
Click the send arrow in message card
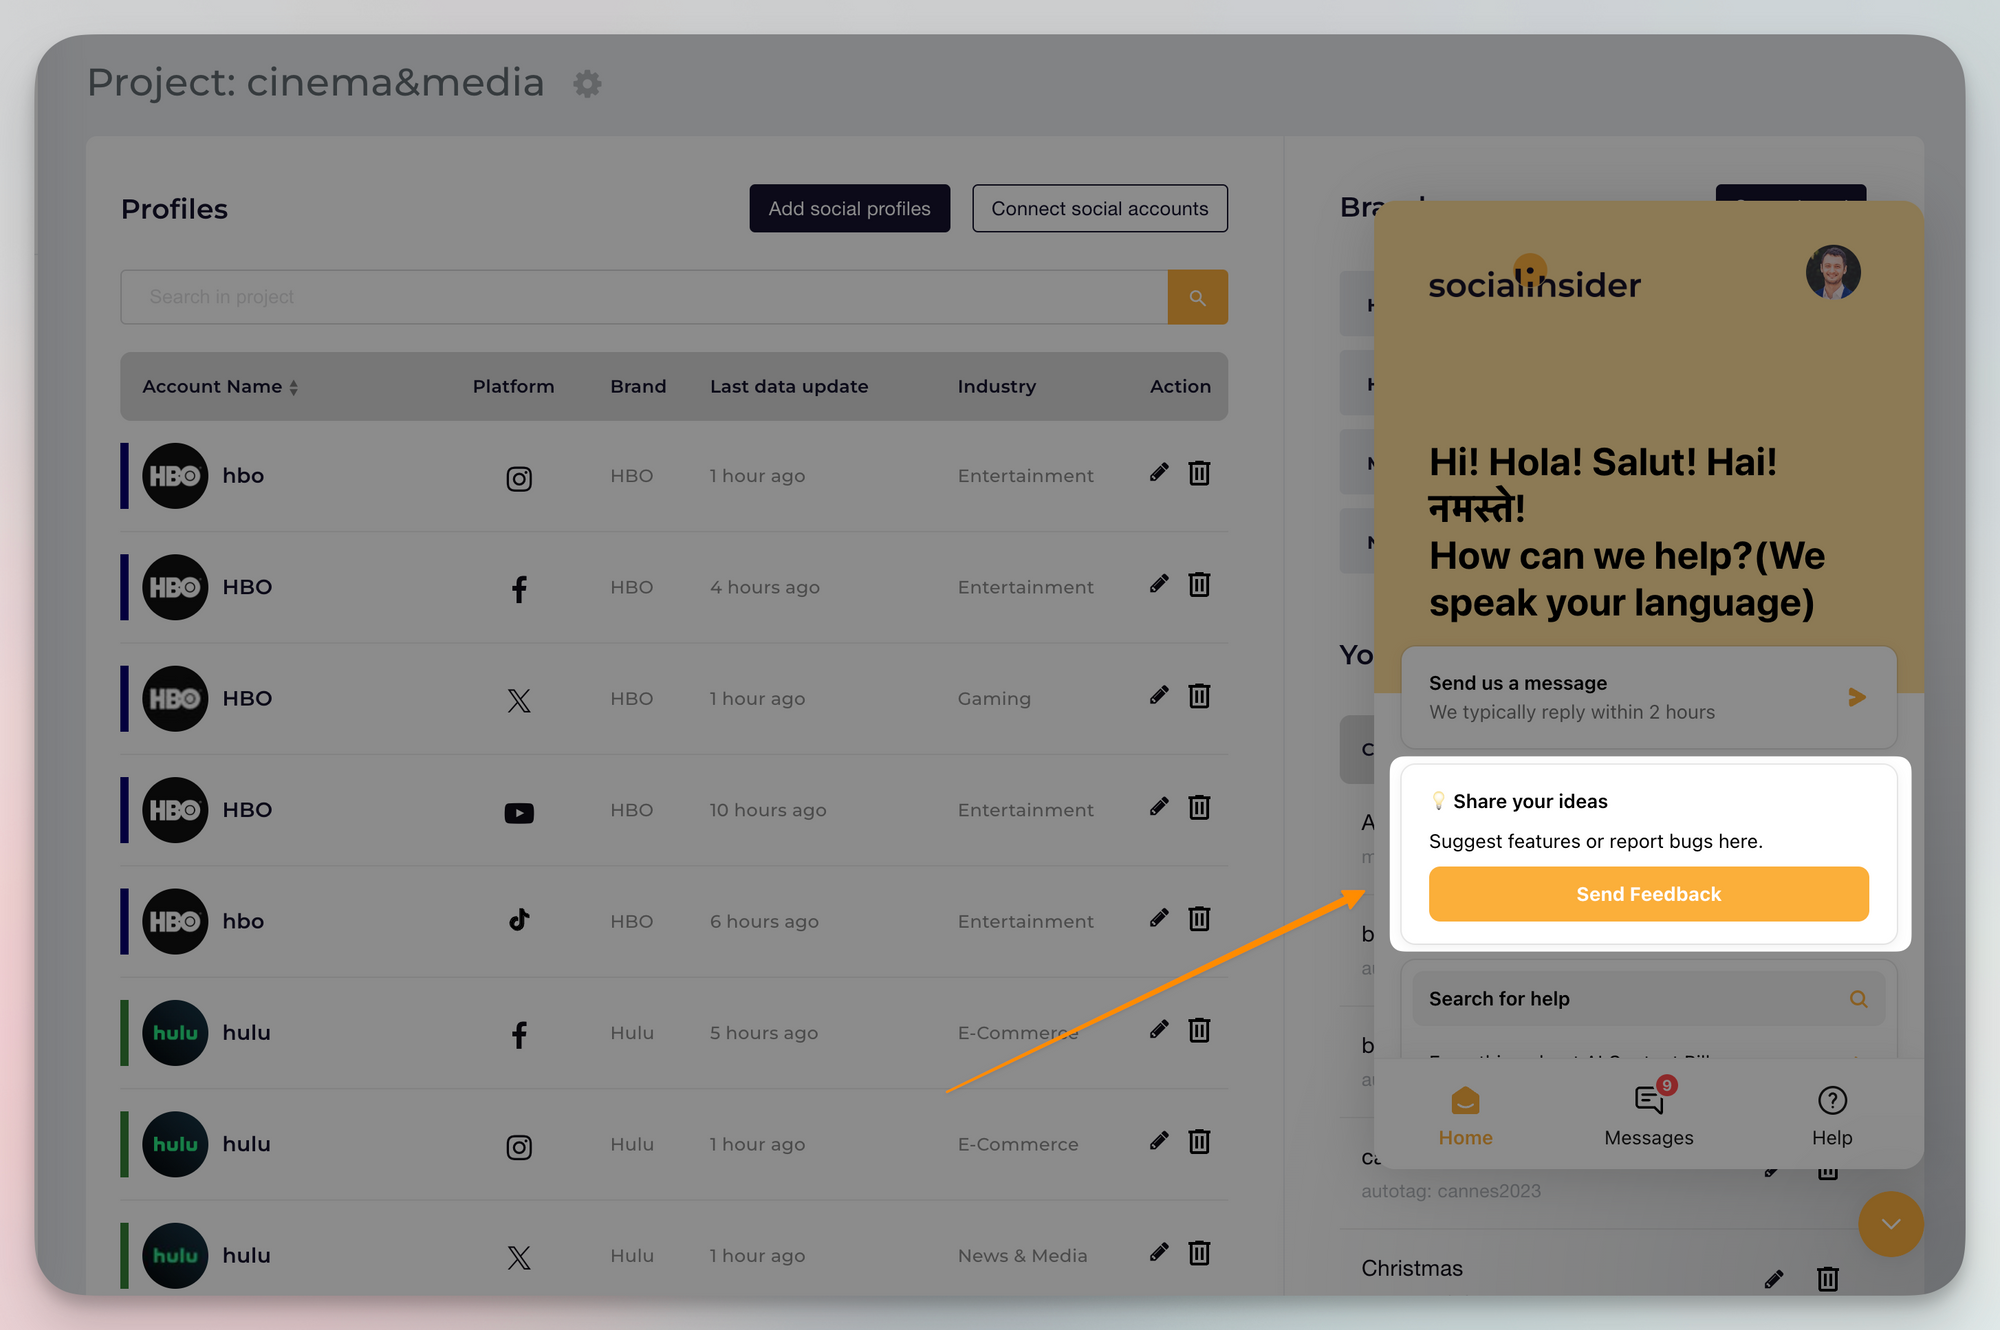pos(1857,697)
